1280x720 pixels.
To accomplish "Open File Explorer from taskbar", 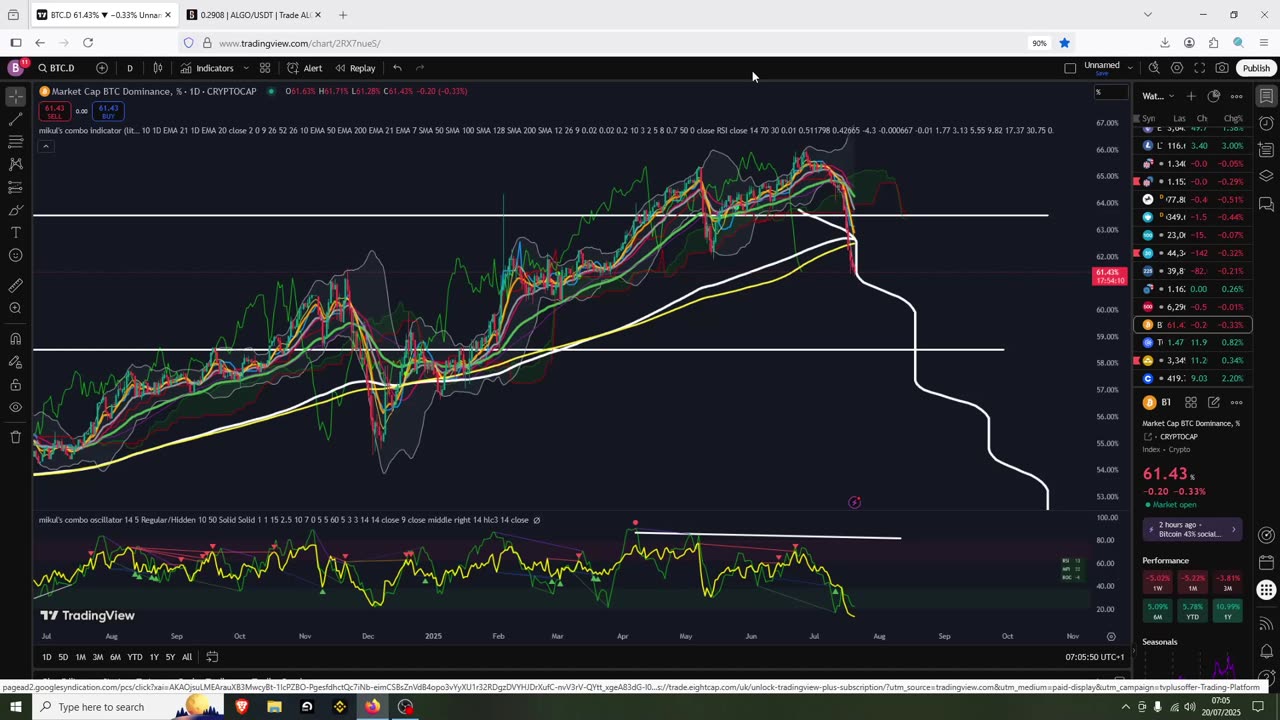I will pyautogui.click(x=274, y=707).
